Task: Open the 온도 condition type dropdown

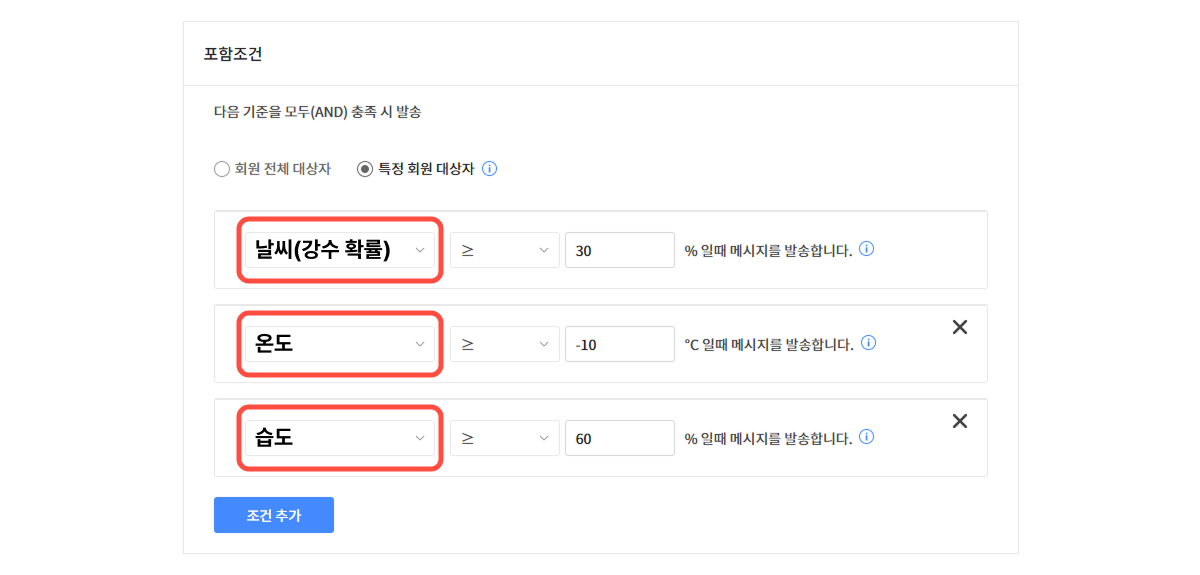Action: coord(340,344)
